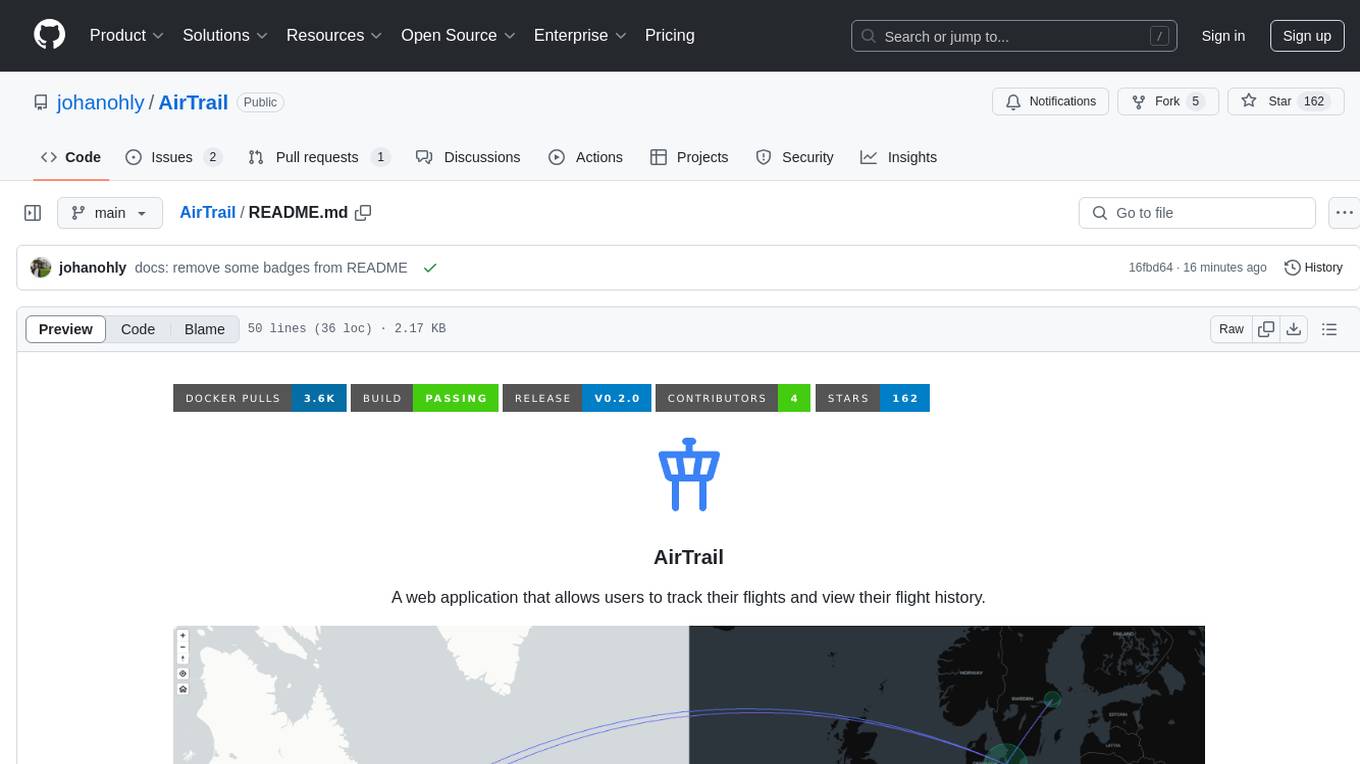The width and height of the screenshot is (1360, 764).
Task: View the commit check status checkmark
Action: click(430, 267)
